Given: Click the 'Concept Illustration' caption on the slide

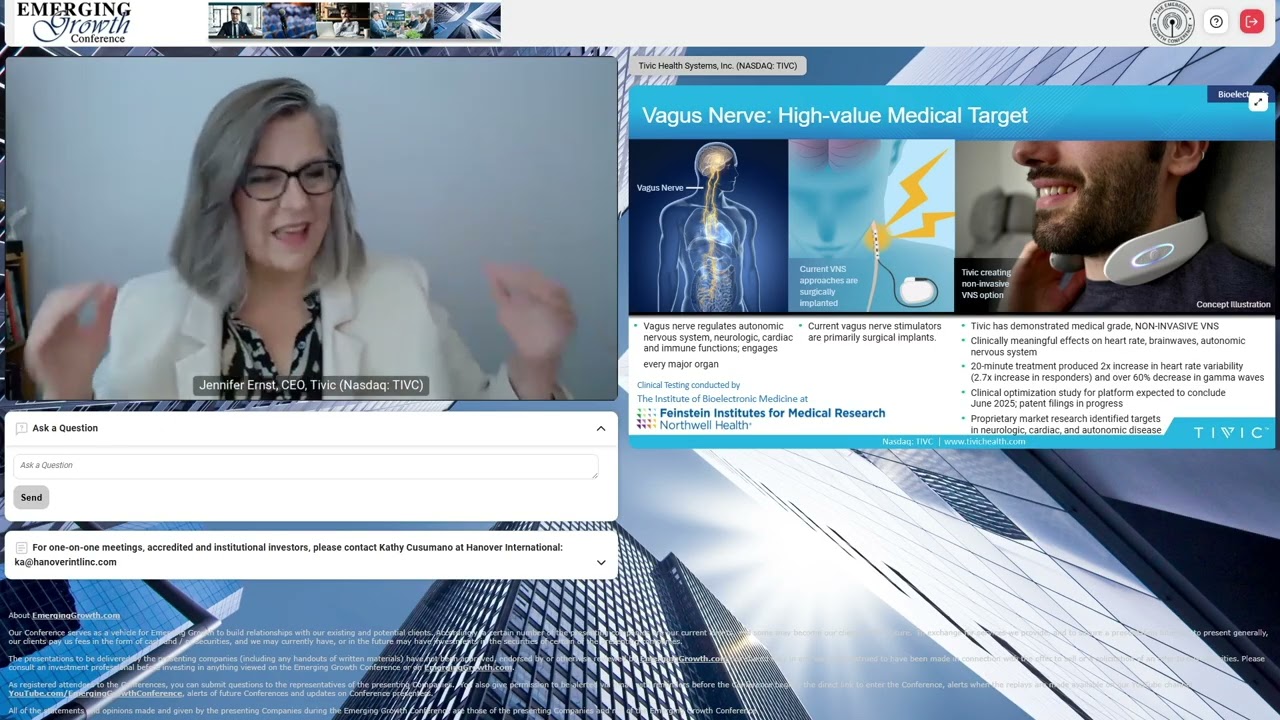Looking at the screenshot, I should 1233,305.
